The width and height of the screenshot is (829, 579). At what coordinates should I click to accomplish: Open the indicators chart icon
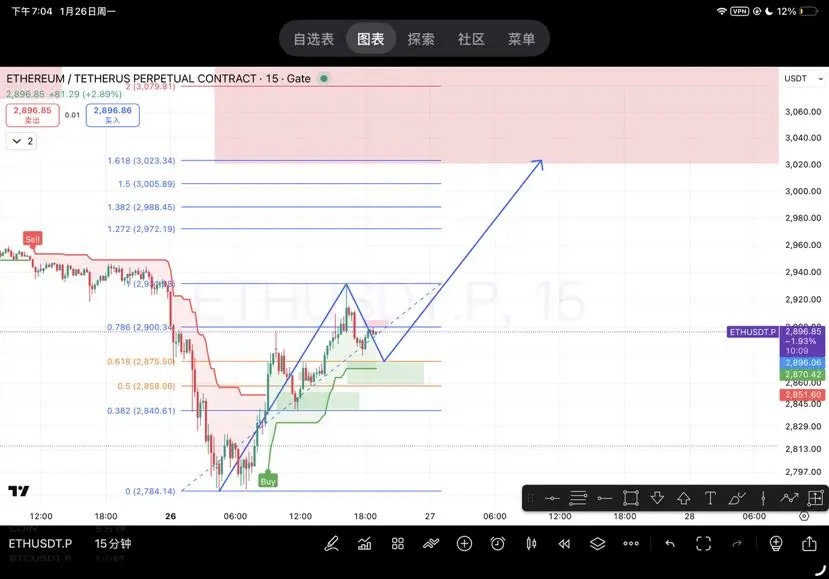(364, 544)
